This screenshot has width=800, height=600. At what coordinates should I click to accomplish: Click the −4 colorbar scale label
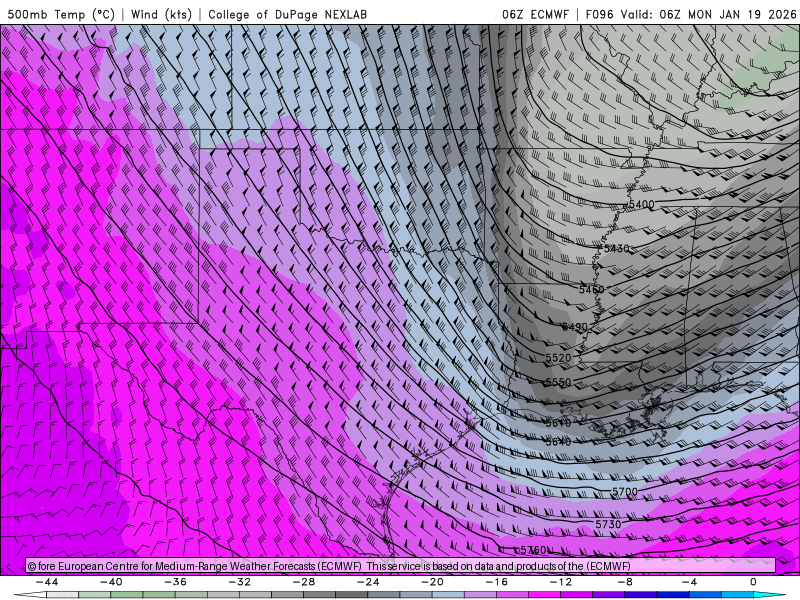[x=689, y=582]
